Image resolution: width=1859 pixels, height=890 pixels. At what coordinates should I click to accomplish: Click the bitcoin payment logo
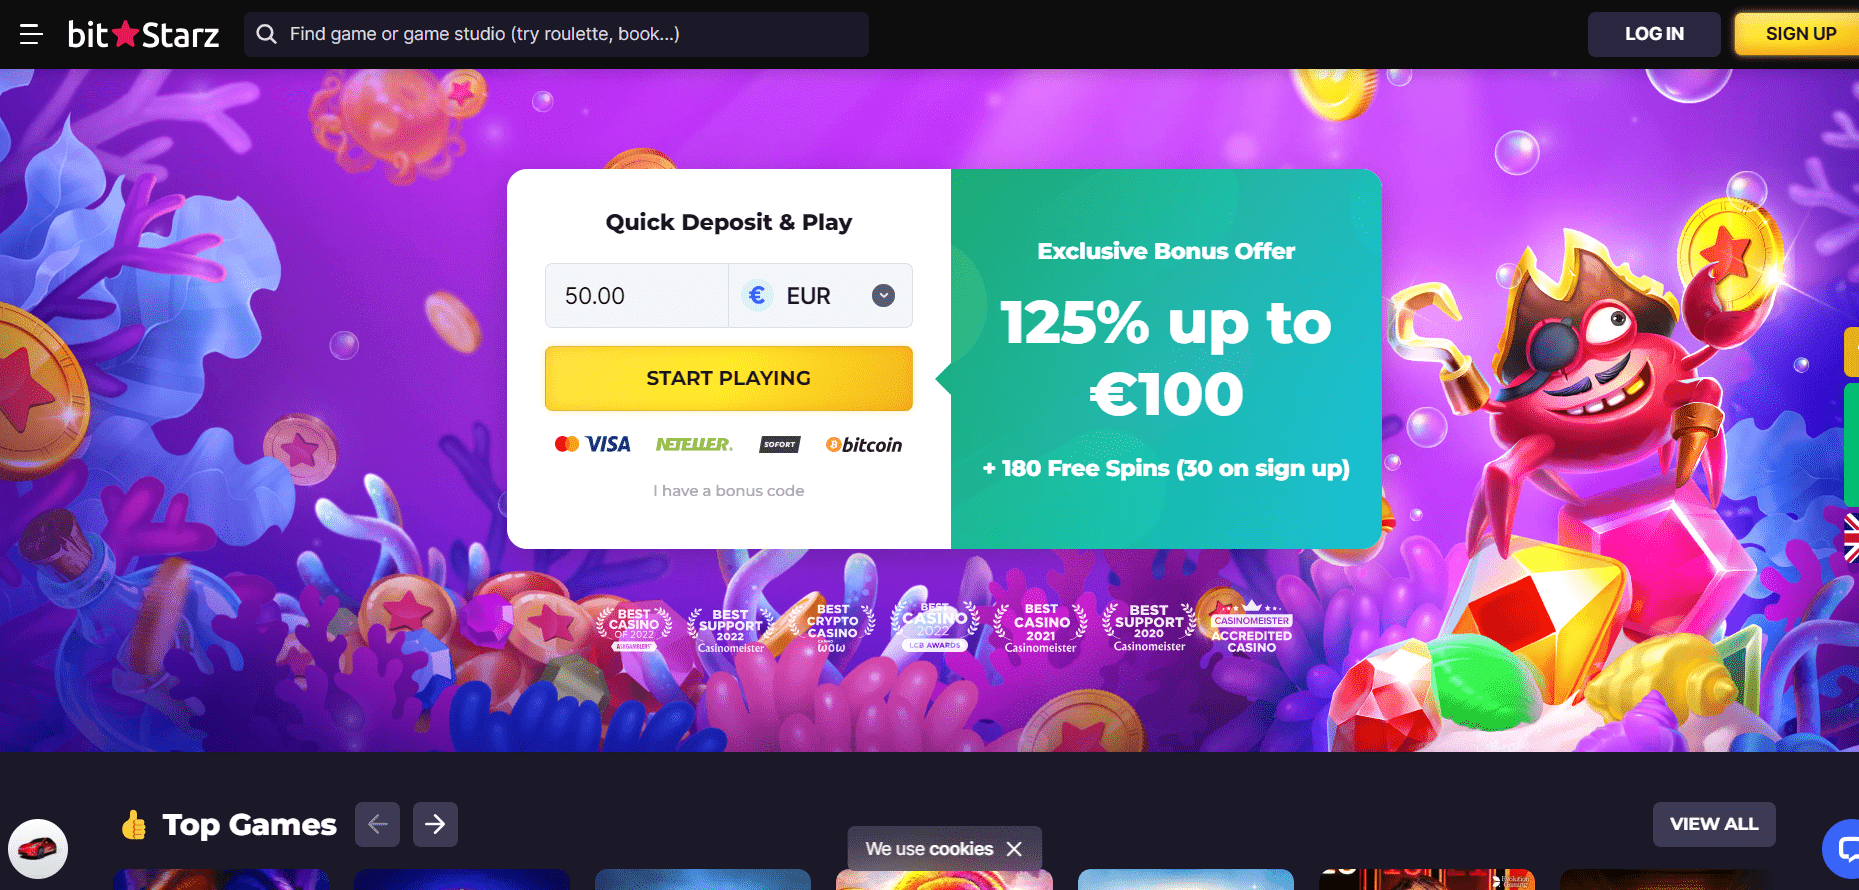tap(864, 445)
